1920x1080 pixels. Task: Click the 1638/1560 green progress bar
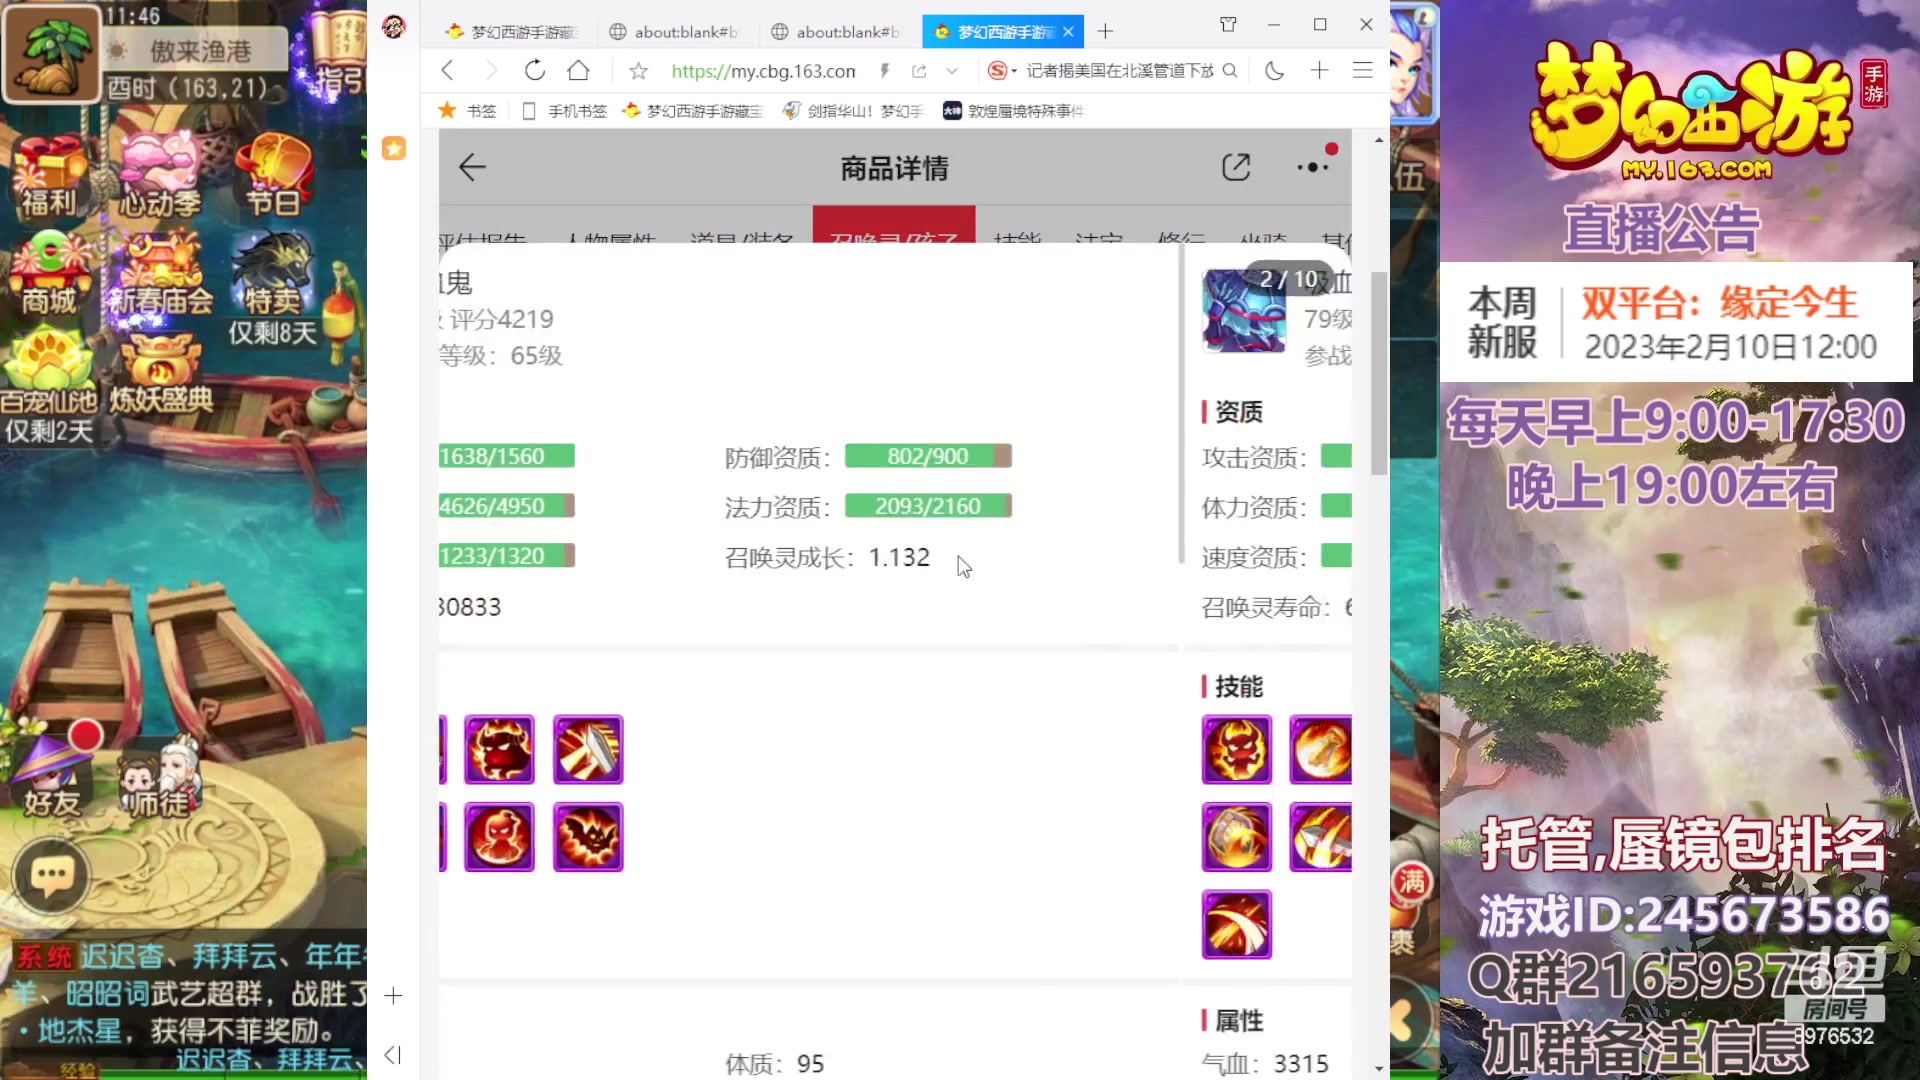tap(506, 456)
